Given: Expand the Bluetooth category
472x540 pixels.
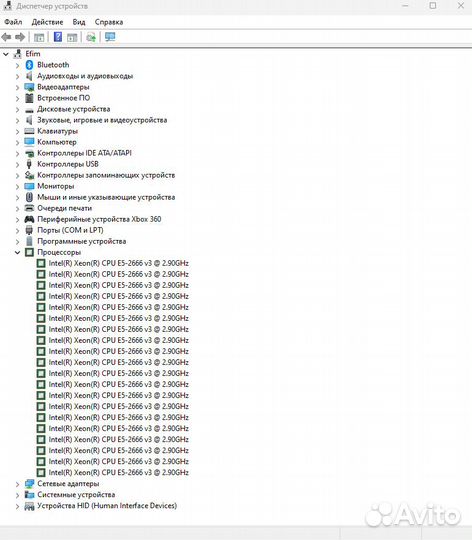Looking at the screenshot, I should pos(18,65).
